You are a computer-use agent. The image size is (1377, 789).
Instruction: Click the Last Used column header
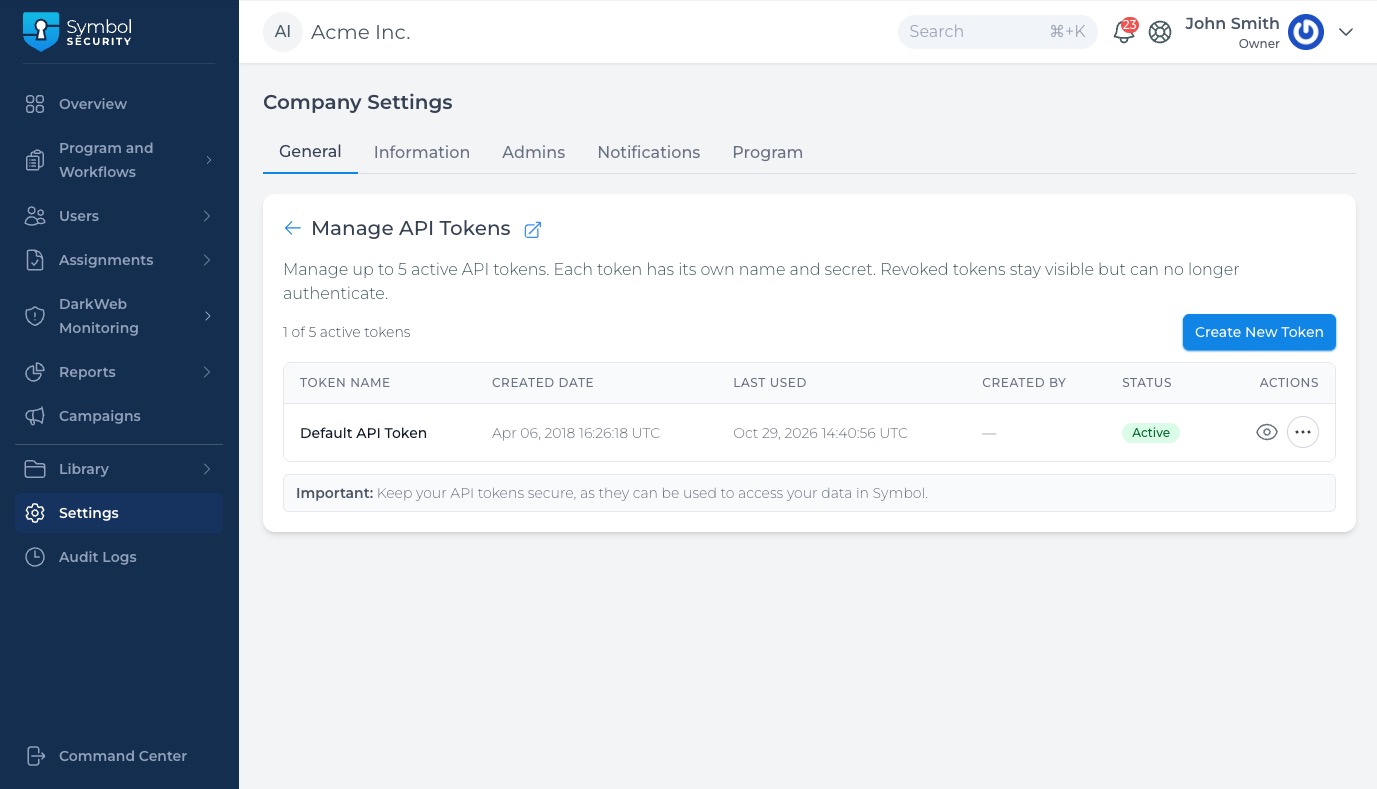770,383
